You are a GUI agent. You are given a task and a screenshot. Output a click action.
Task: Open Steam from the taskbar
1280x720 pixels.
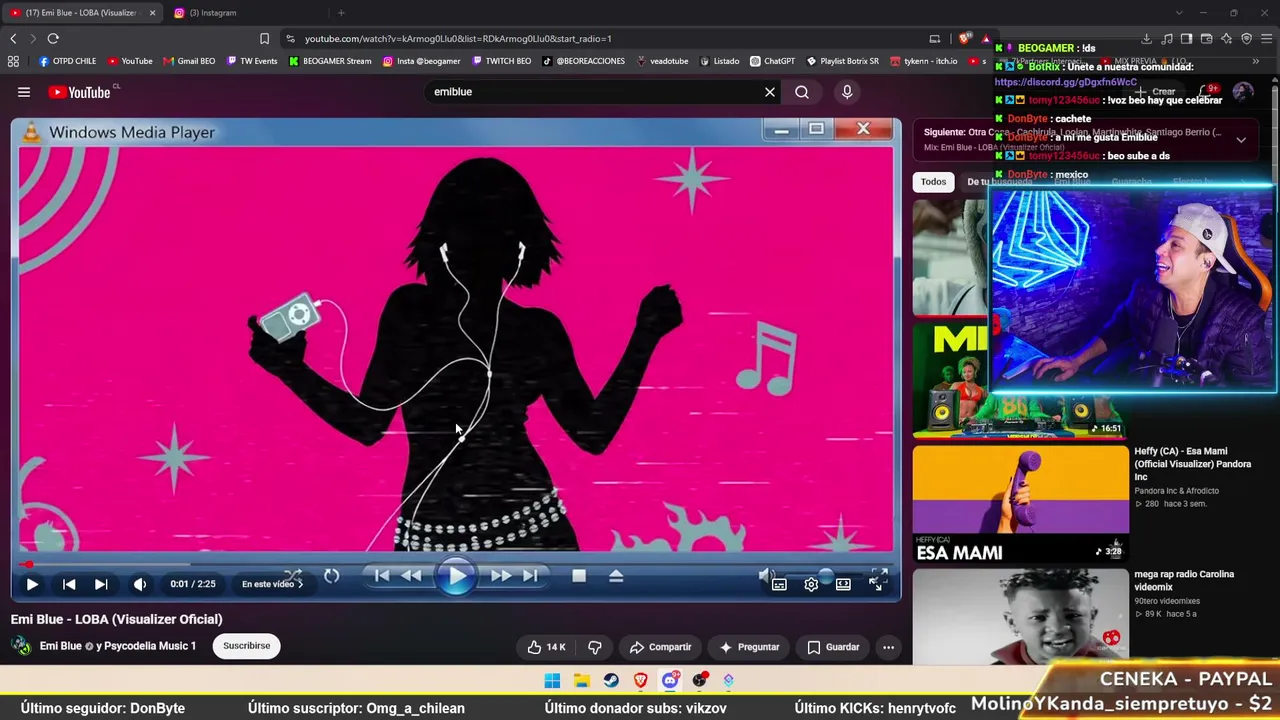click(x=610, y=681)
